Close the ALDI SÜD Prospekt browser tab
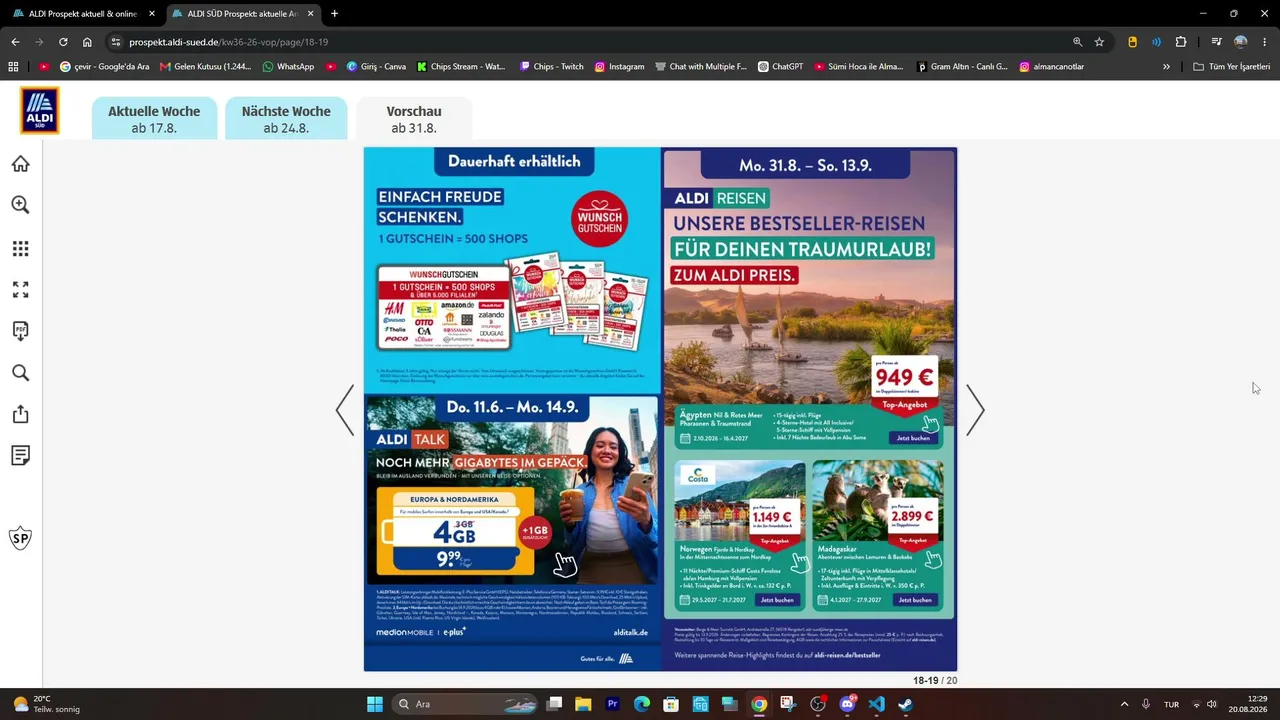The image size is (1280, 720). click(x=311, y=14)
